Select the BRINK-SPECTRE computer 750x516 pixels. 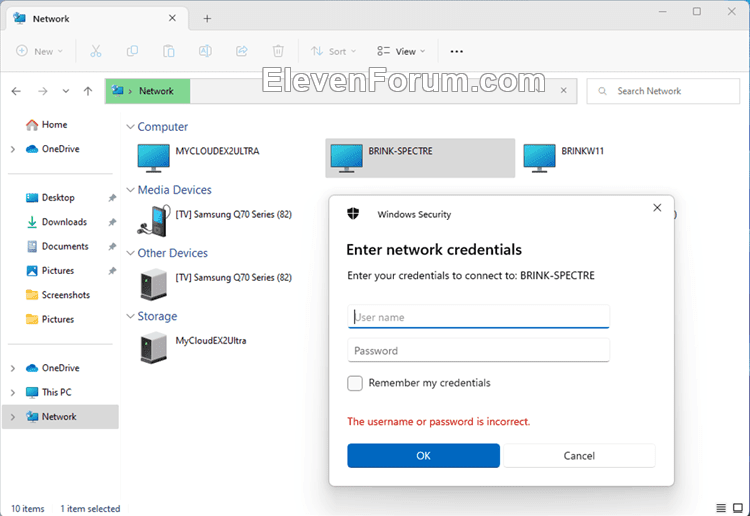[x=420, y=158]
